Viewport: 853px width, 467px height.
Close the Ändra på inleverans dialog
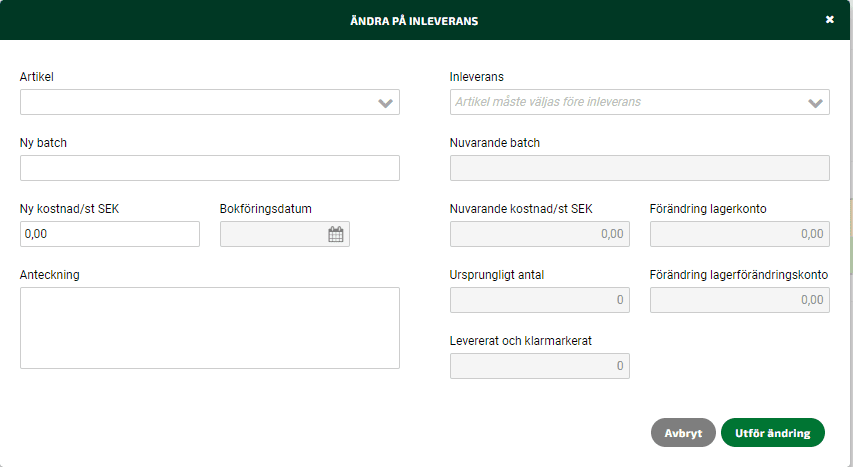tap(830, 20)
